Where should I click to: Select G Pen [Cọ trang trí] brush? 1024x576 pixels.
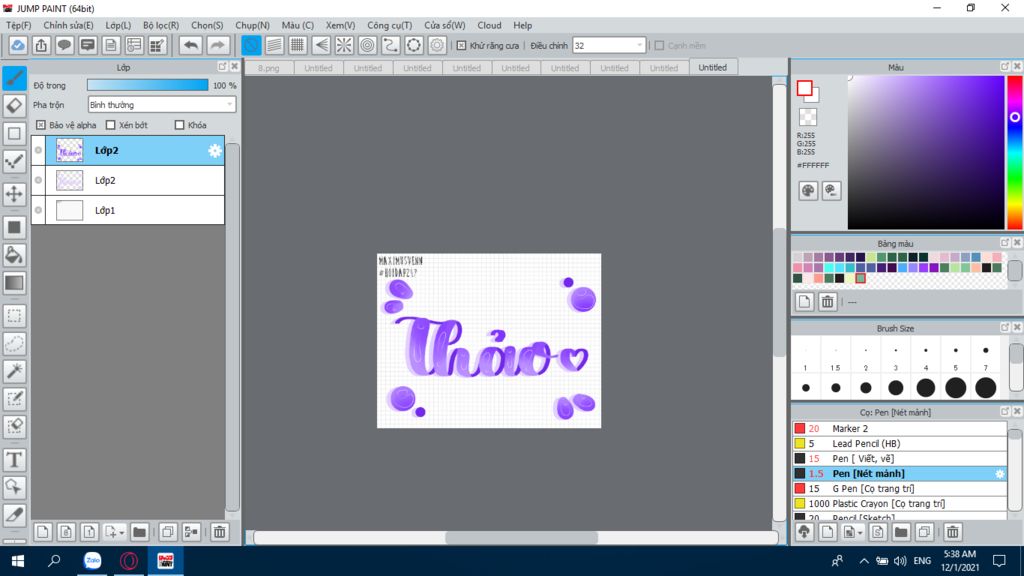coord(899,488)
